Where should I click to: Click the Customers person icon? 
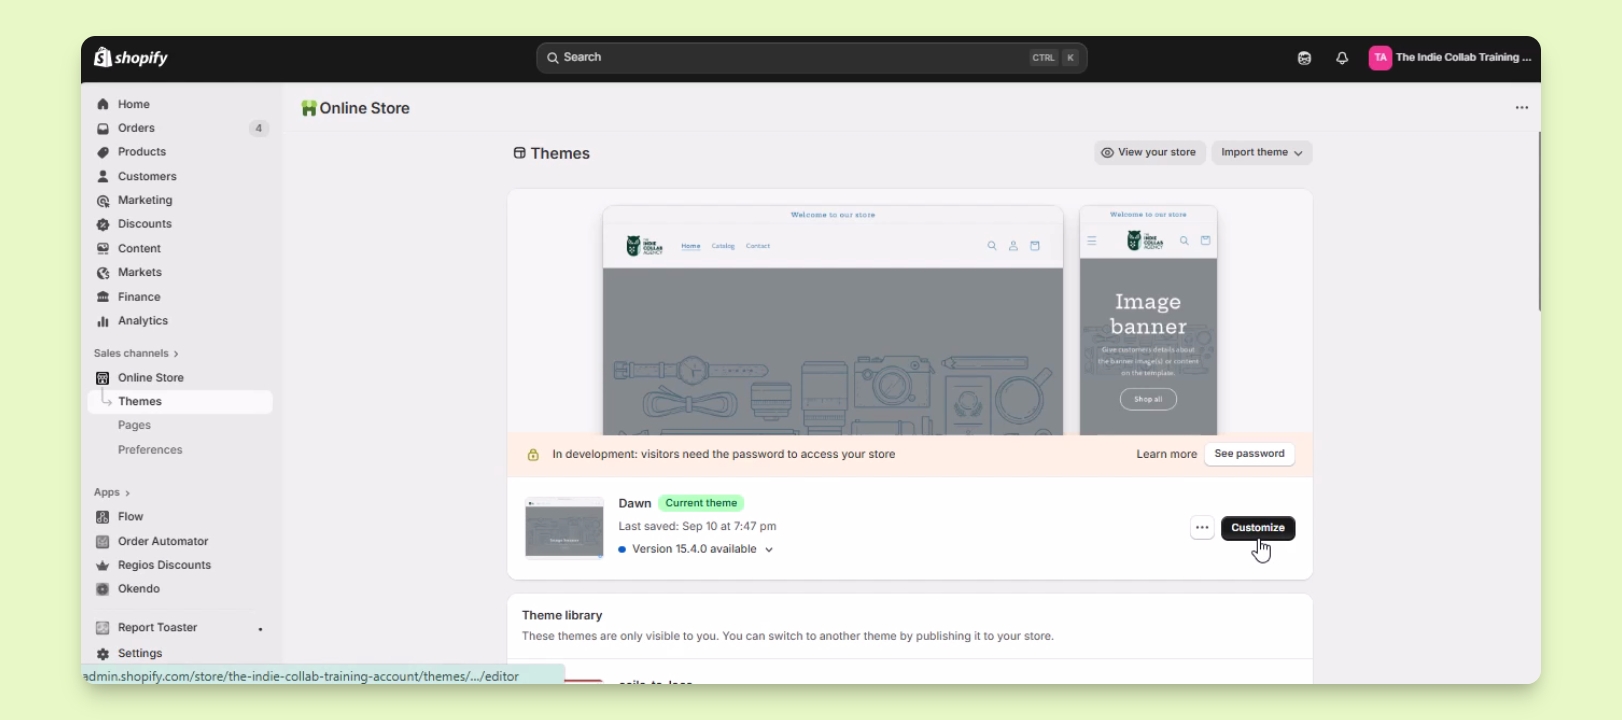point(103,176)
